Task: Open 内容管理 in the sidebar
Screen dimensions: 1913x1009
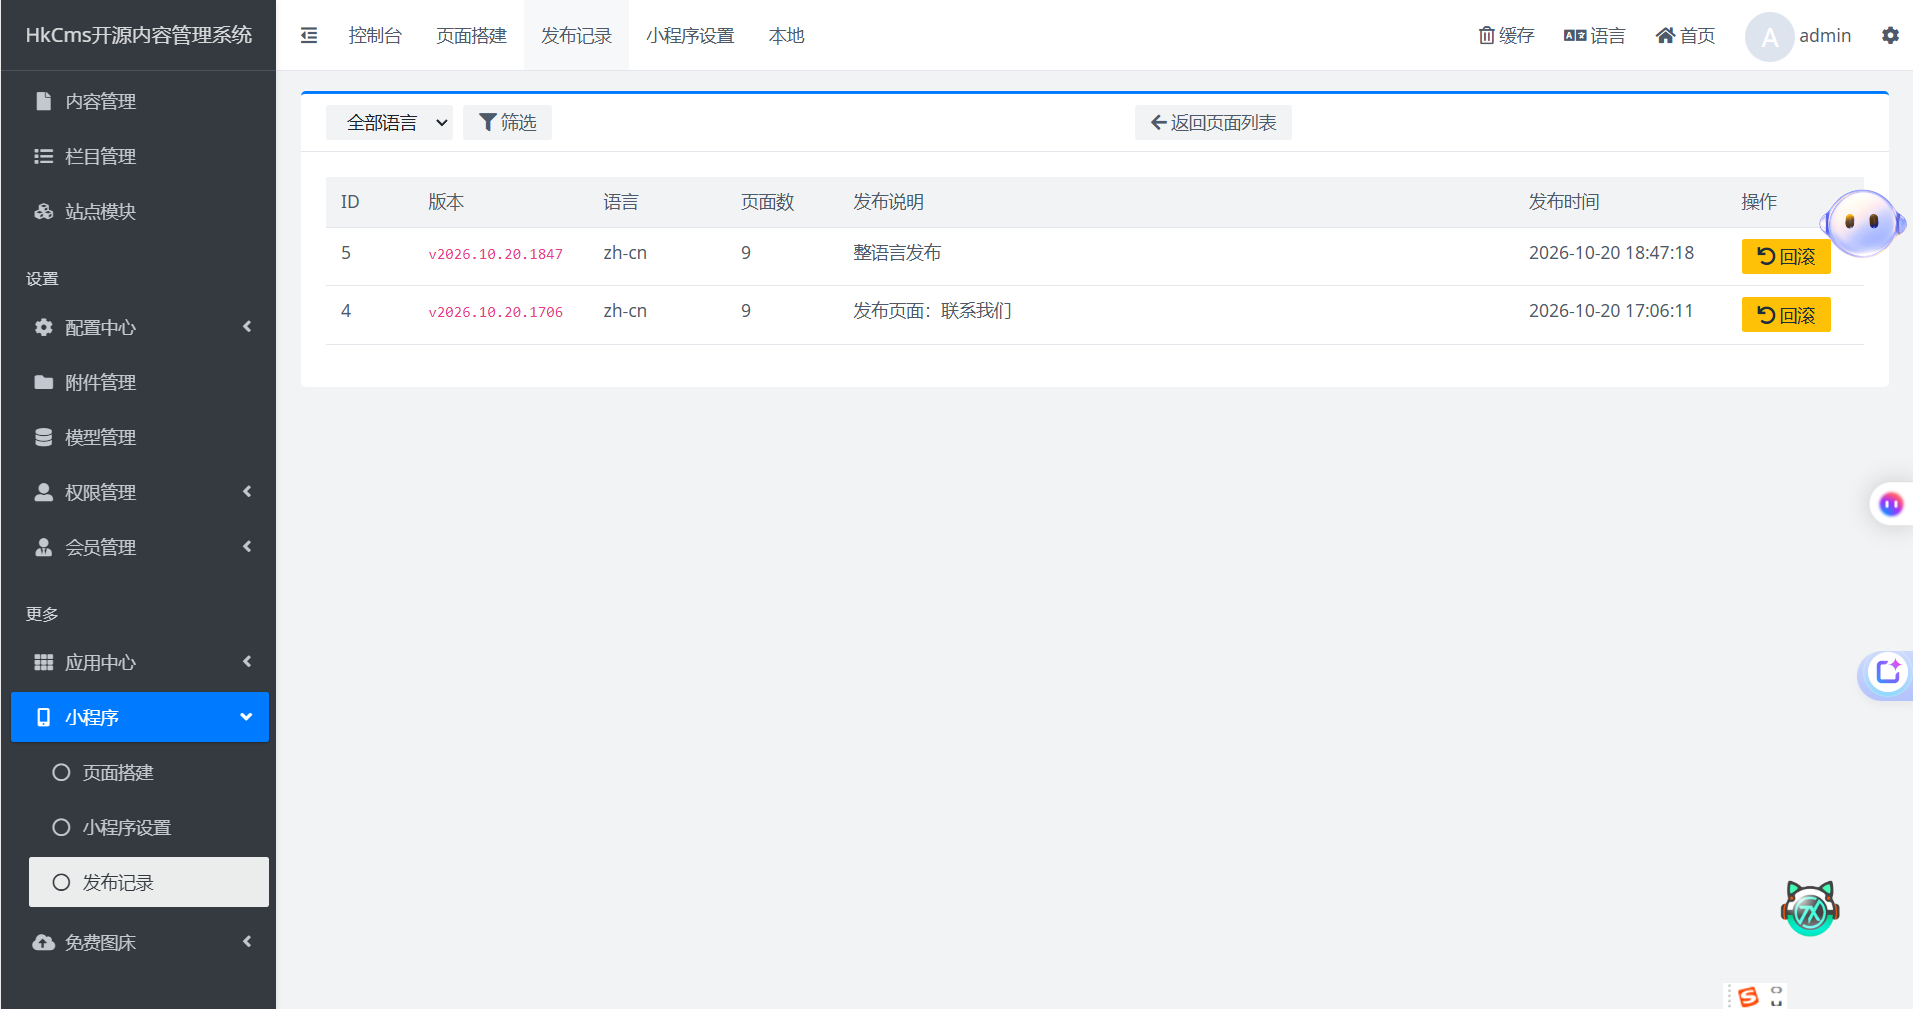Action: 140,101
